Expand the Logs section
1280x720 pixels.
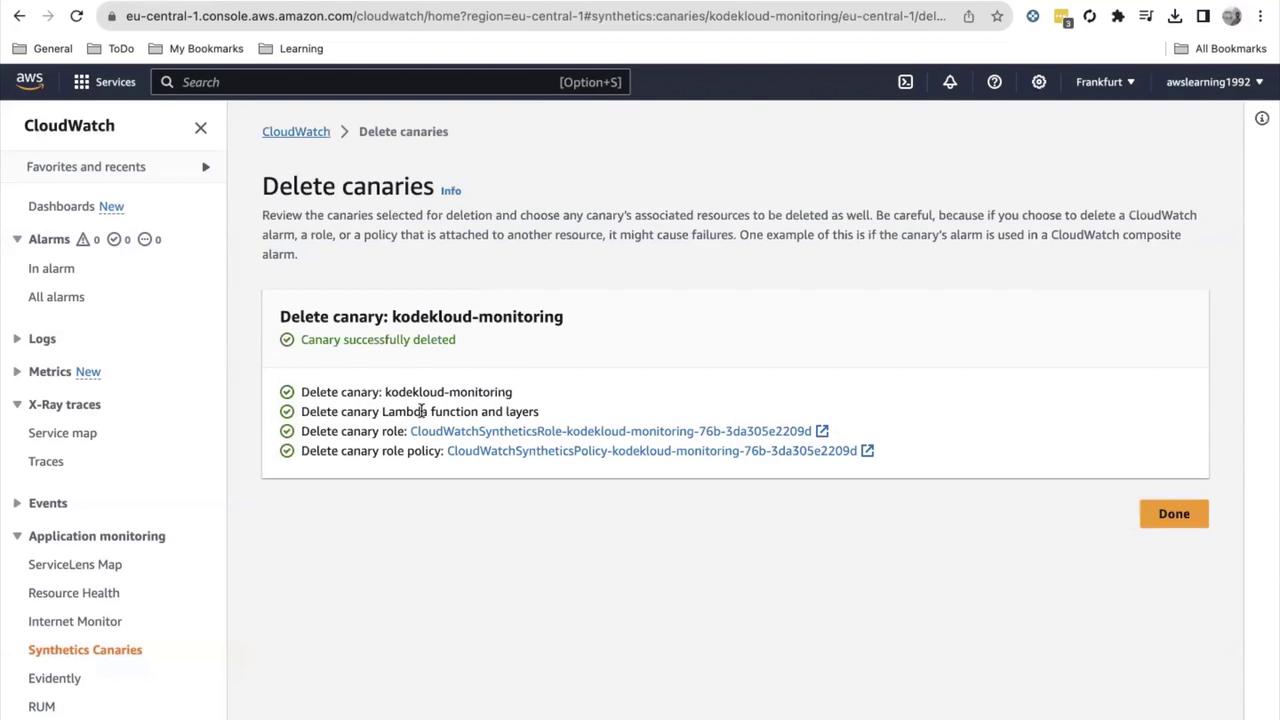17,339
